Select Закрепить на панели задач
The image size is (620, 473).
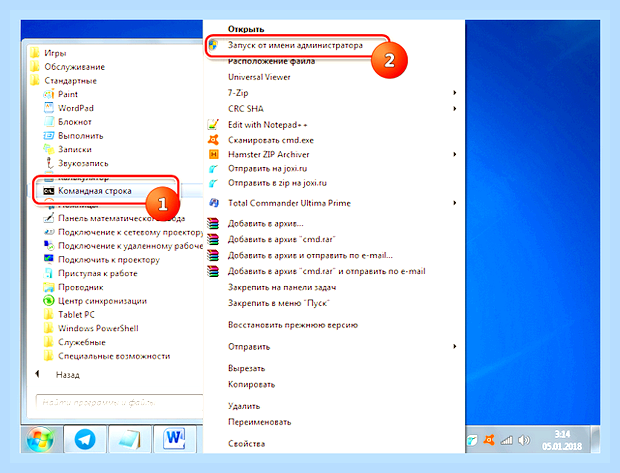[x=282, y=287]
